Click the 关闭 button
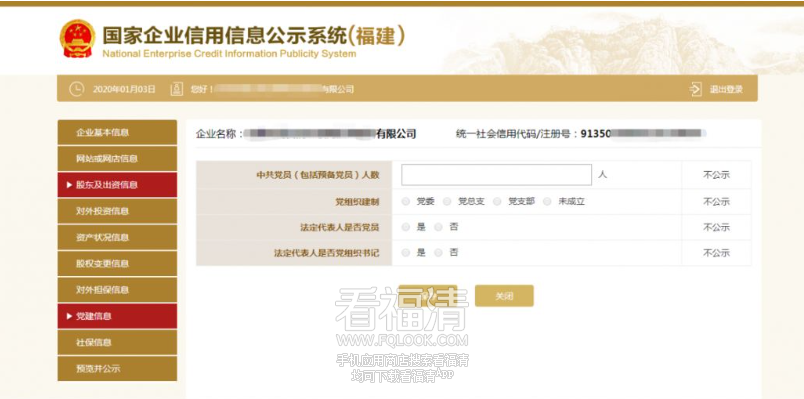Viewport: 804px width, 399px height. coord(504,296)
